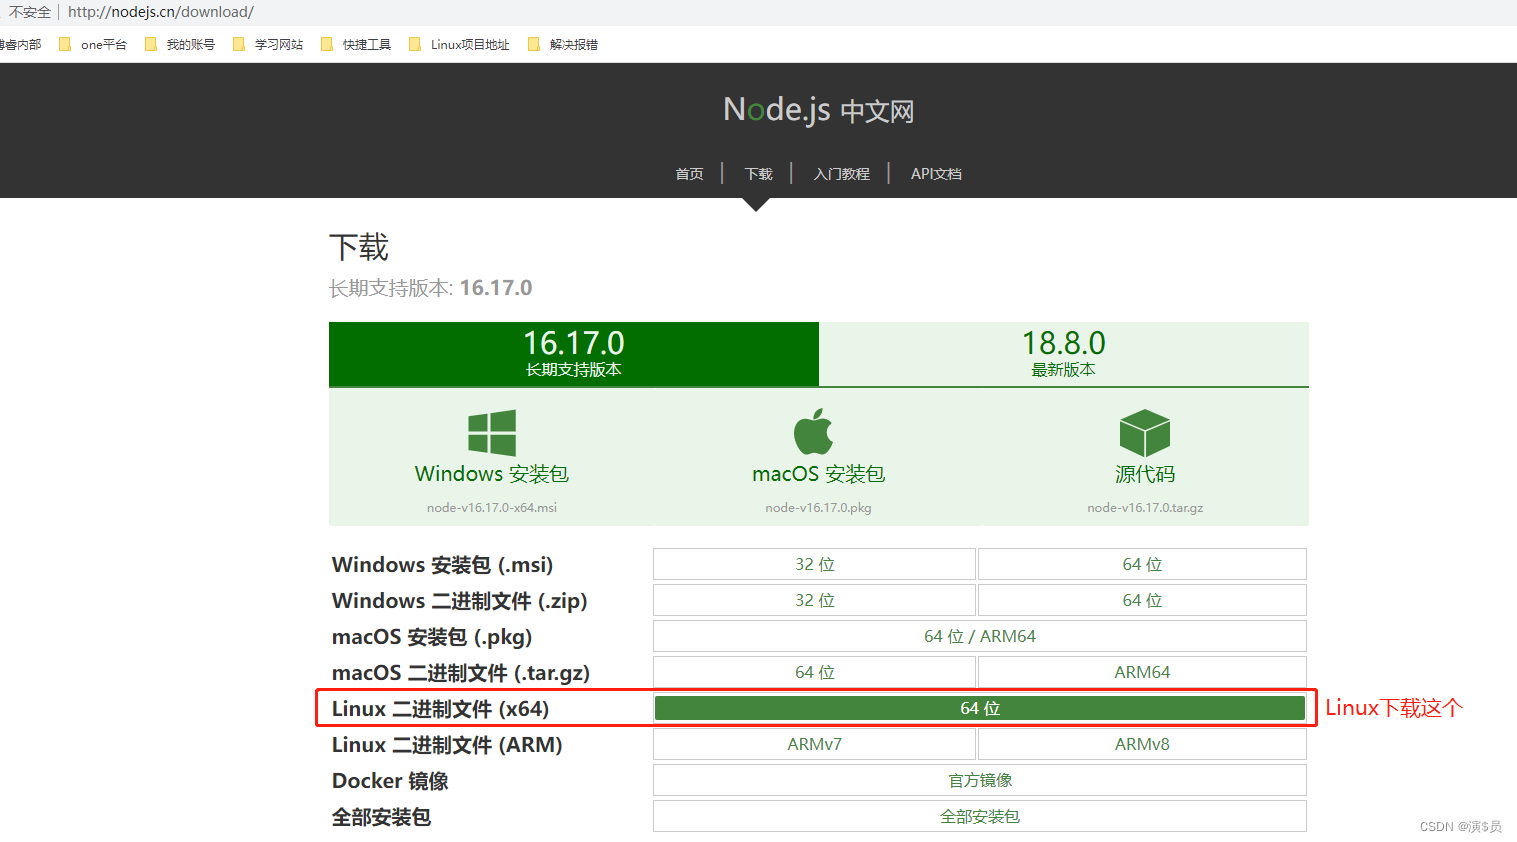Switch to the 16.17.0 长期支持版本 tab
The width and height of the screenshot is (1517, 842).
click(x=574, y=354)
